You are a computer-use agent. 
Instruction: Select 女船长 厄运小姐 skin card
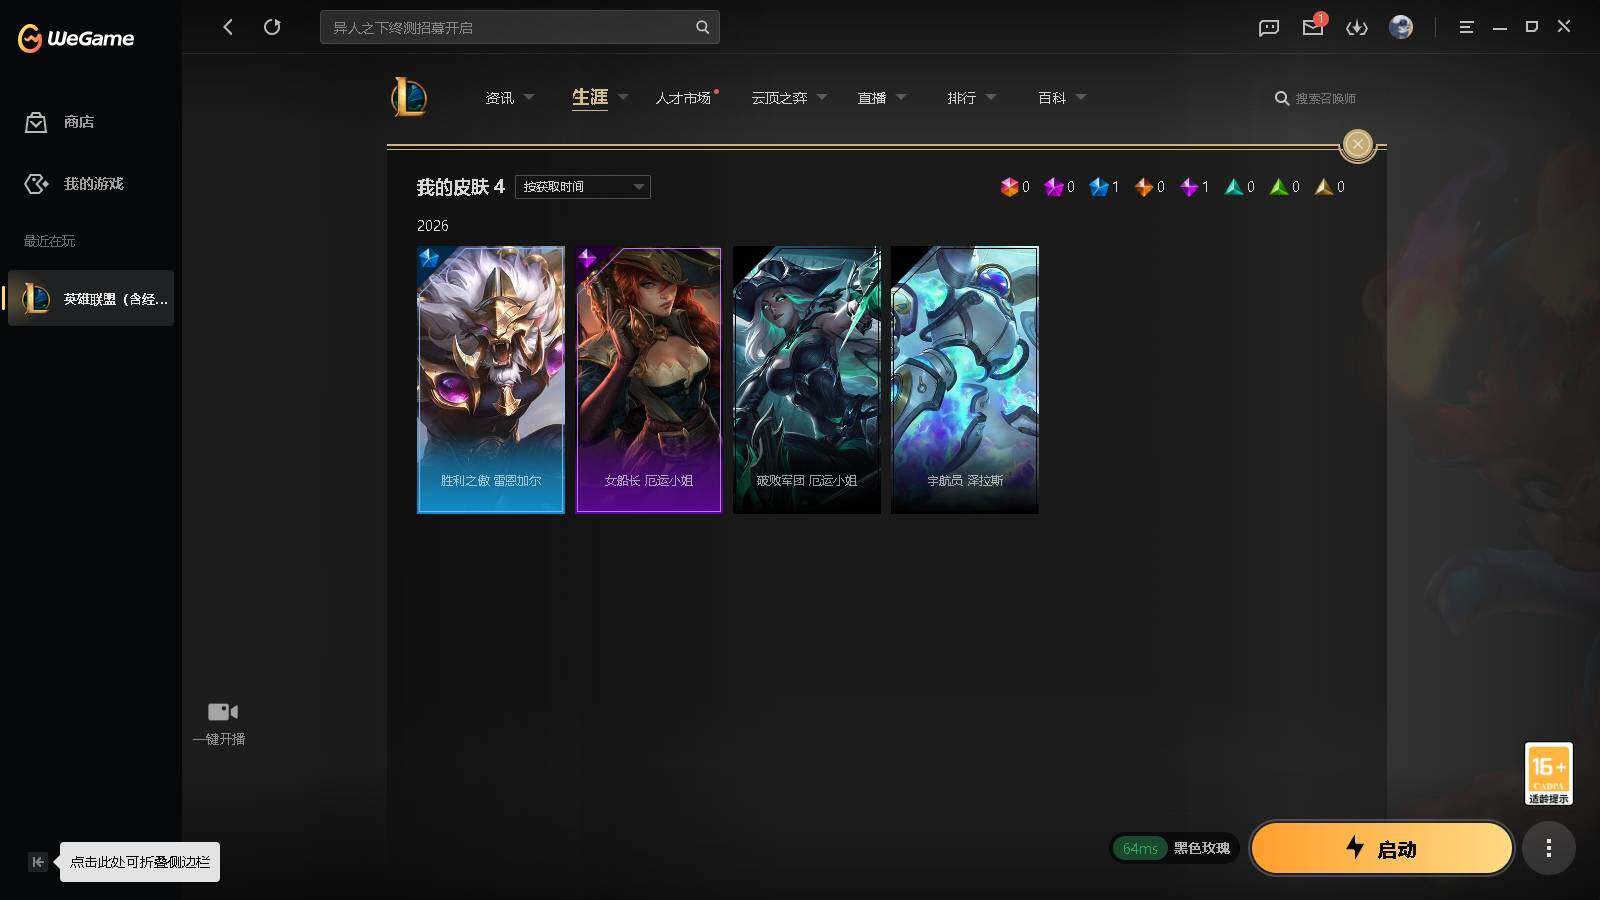point(649,380)
